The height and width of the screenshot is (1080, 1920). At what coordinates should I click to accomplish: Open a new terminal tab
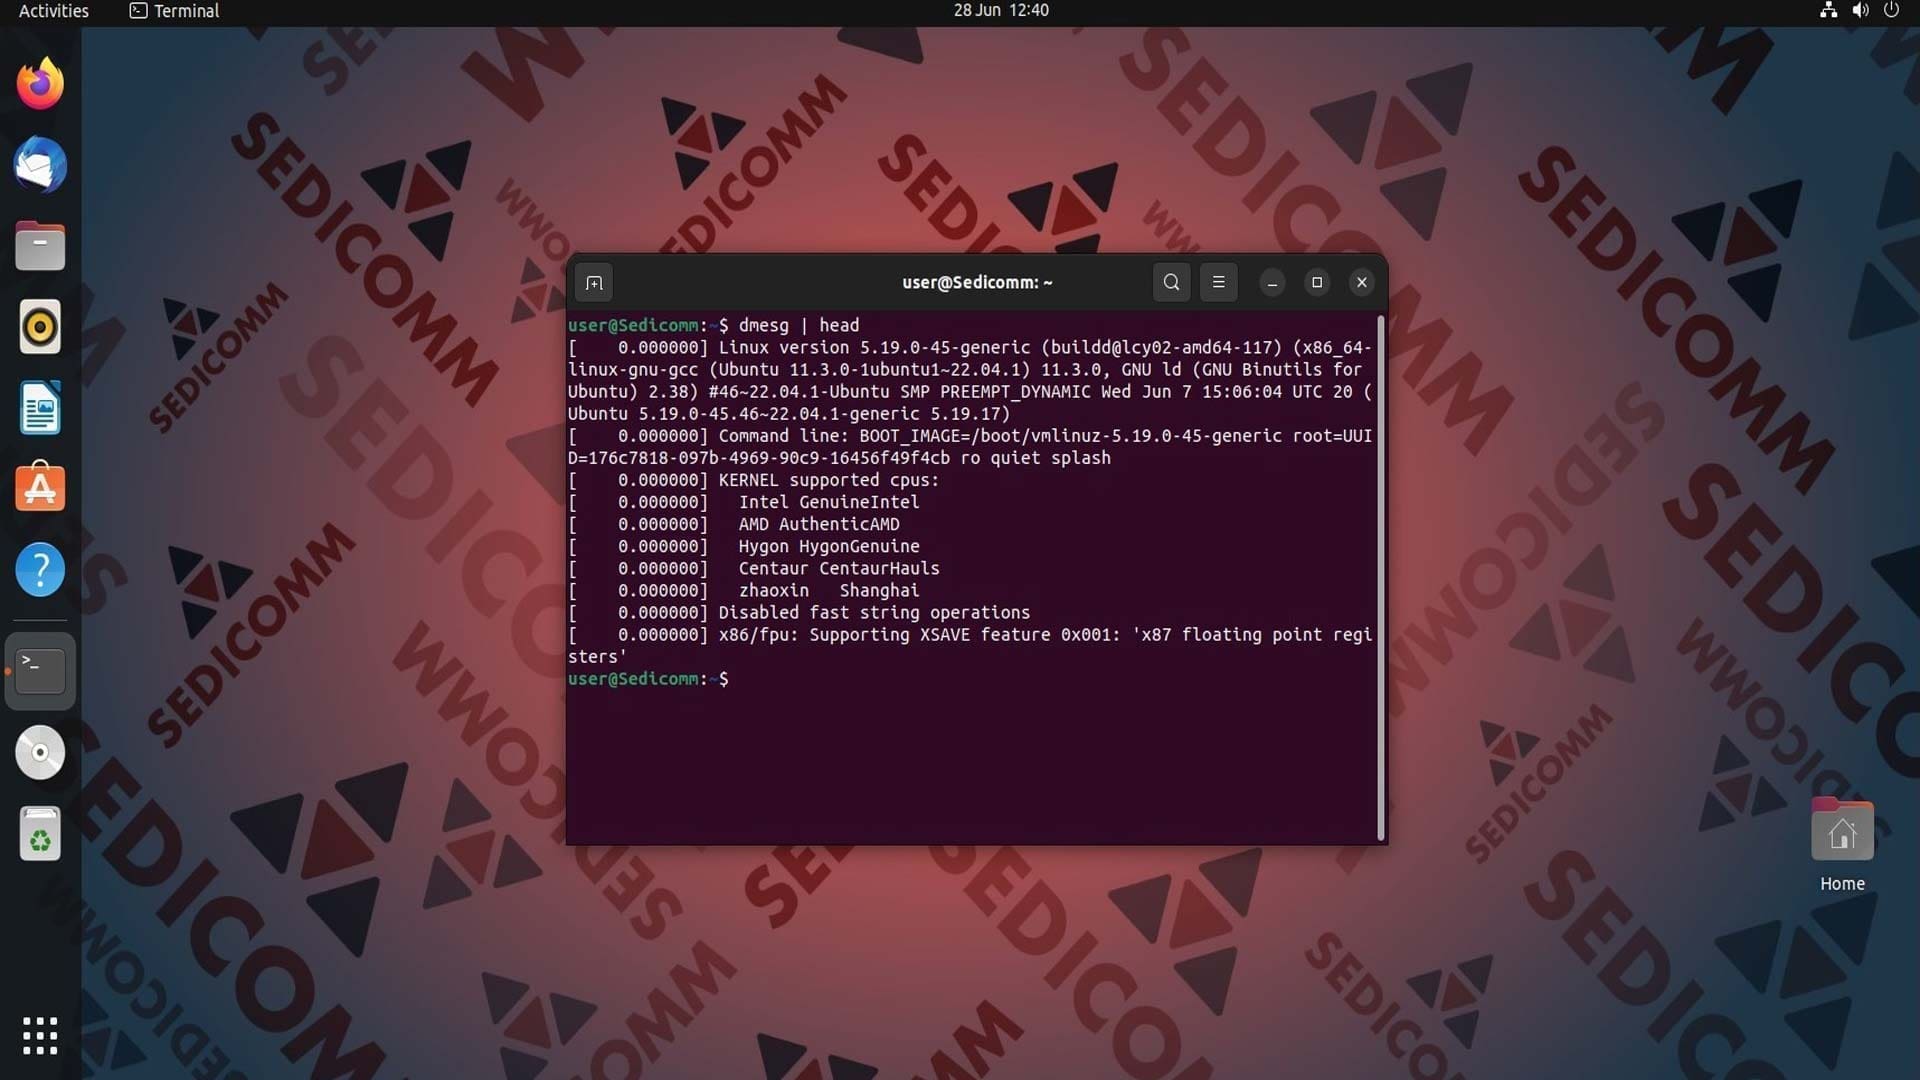point(594,283)
